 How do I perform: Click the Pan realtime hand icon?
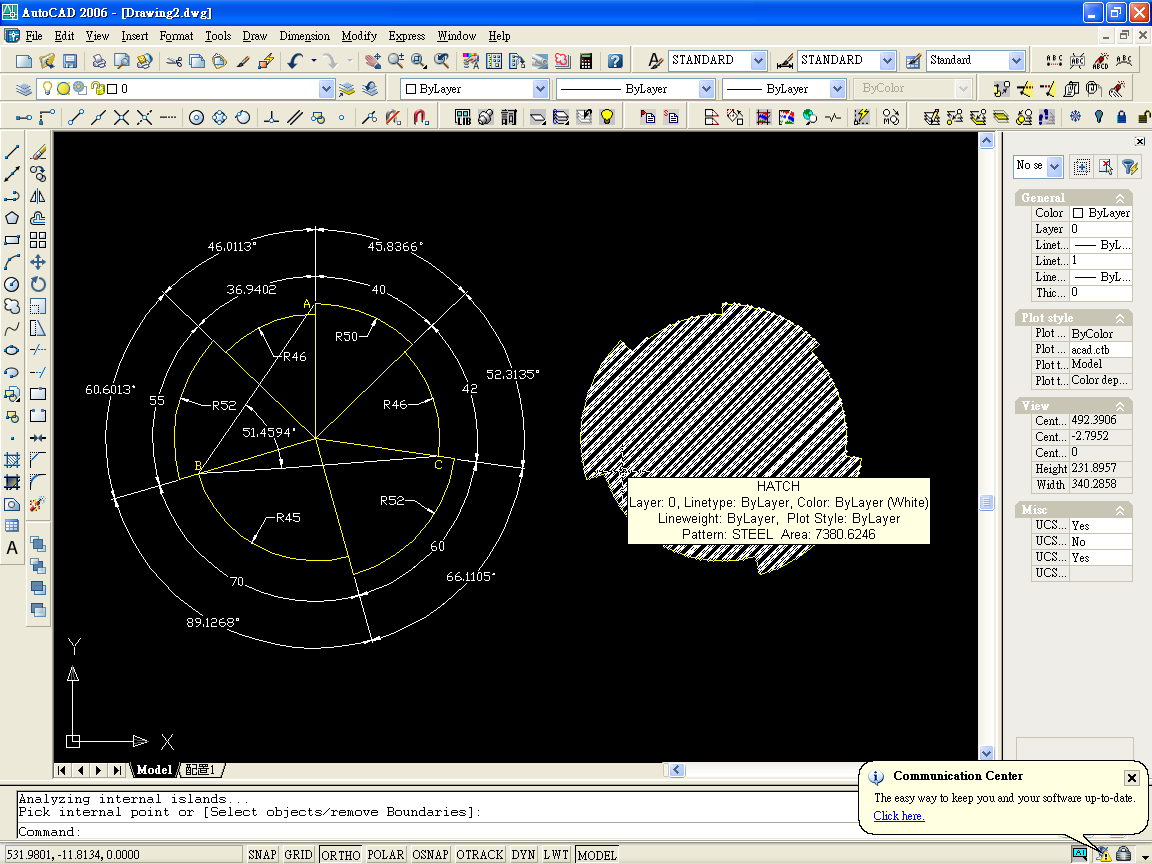tap(374, 61)
